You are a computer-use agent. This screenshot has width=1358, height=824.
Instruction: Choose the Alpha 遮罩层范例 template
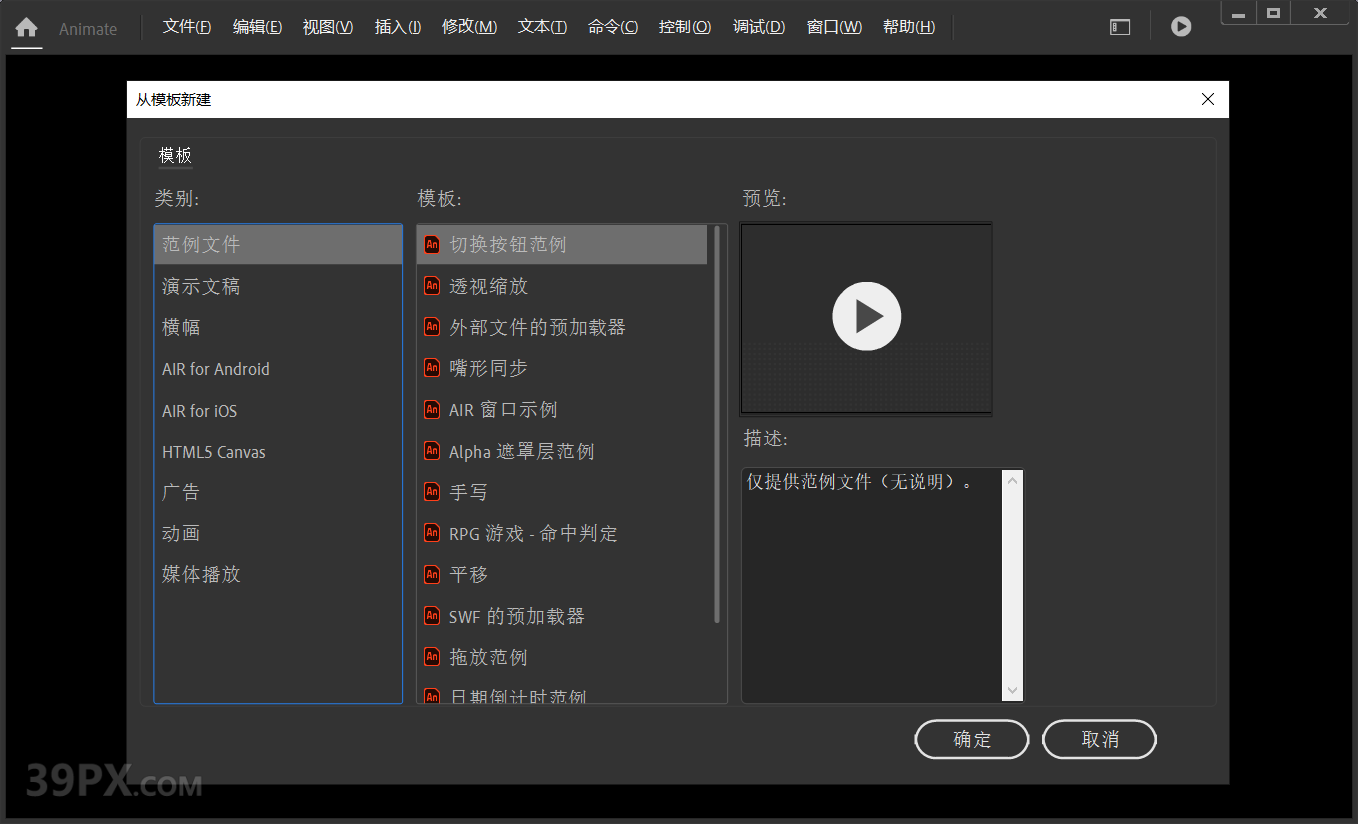coord(562,451)
